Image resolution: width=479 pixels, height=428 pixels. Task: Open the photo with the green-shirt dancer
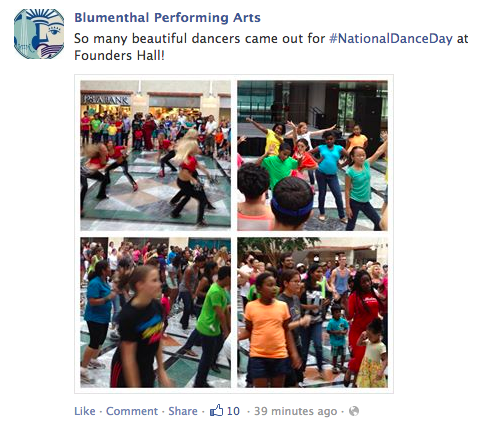(155, 312)
